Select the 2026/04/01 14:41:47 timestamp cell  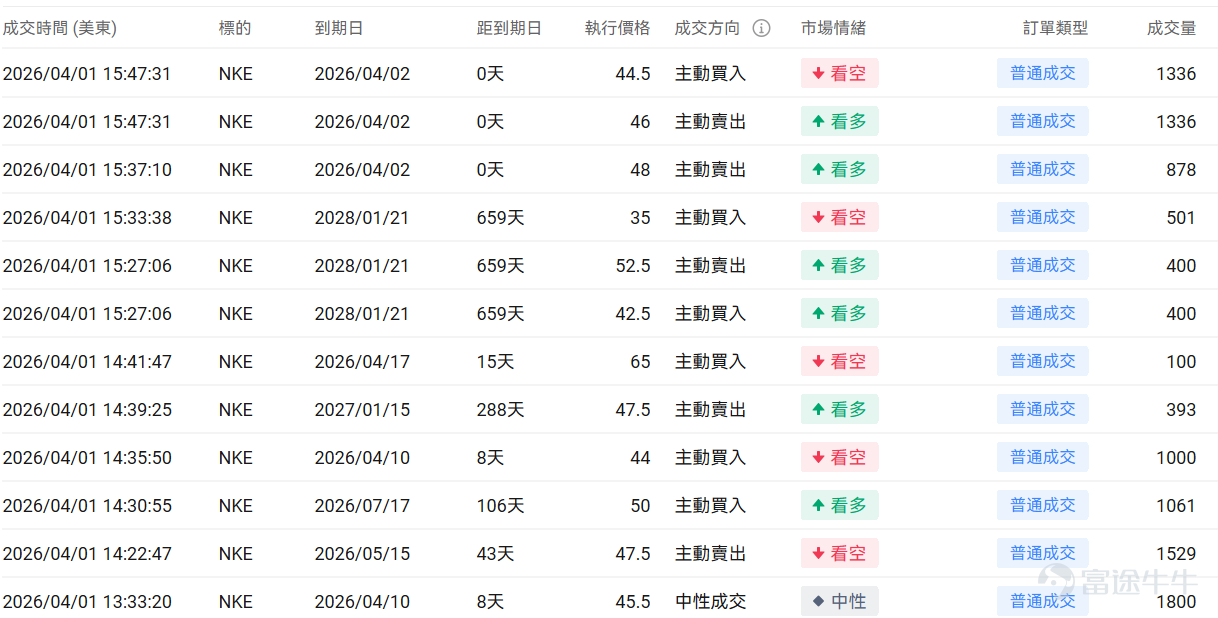point(87,362)
